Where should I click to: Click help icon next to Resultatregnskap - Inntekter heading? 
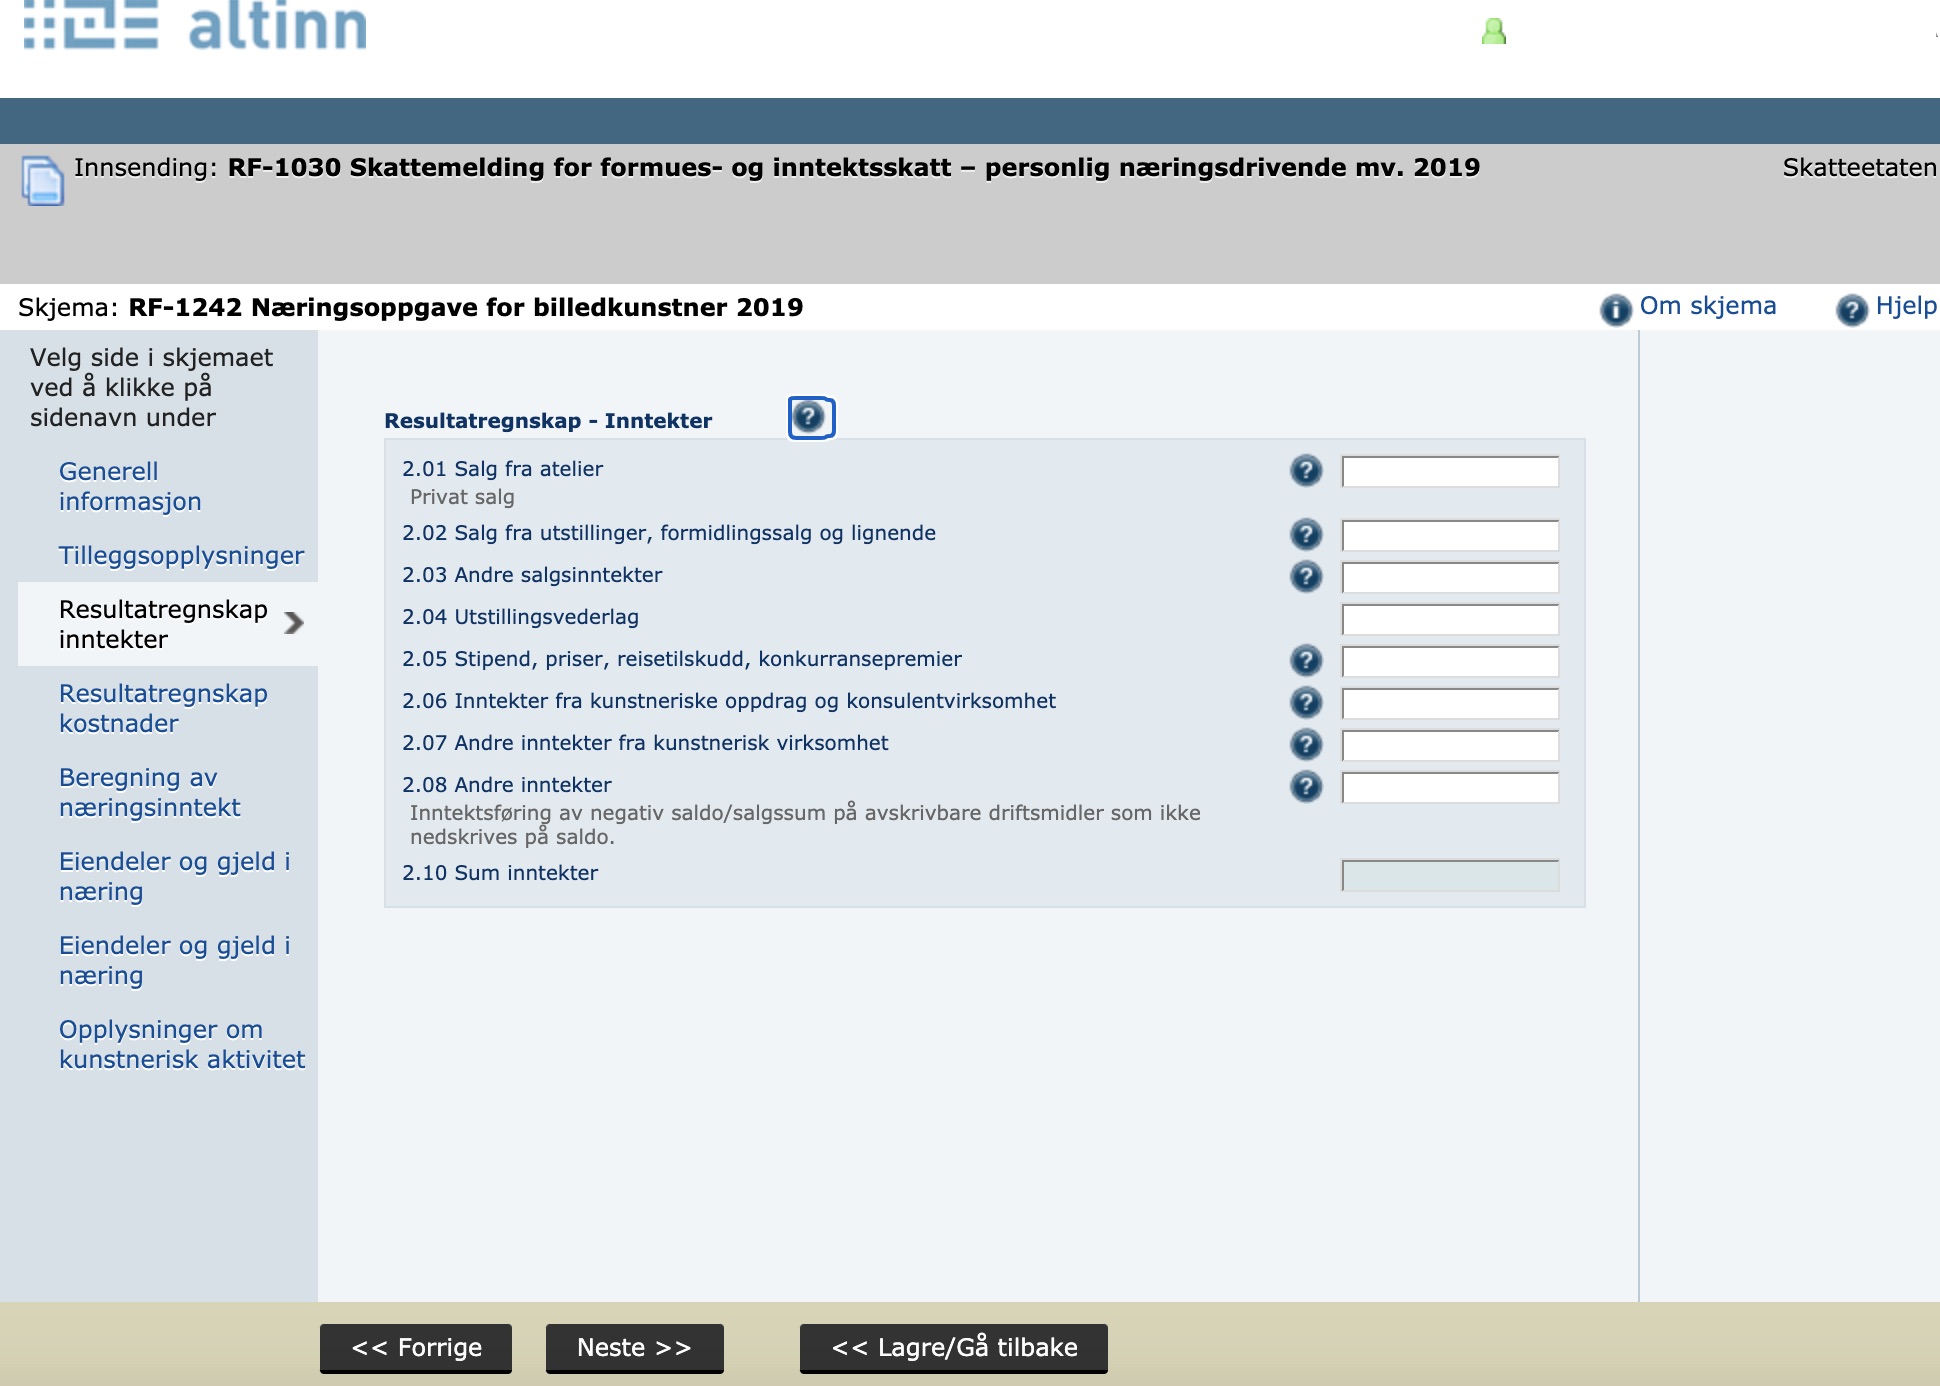(x=810, y=417)
